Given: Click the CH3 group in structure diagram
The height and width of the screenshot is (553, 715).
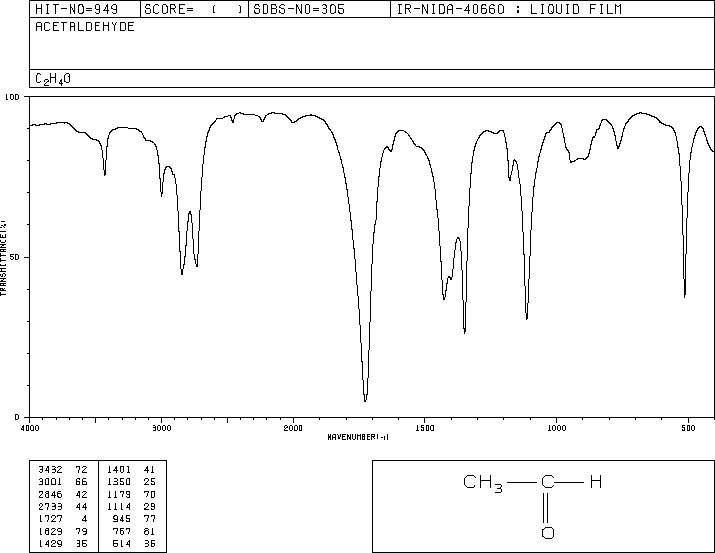Looking at the screenshot, I should pyautogui.click(x=484, y=483).
